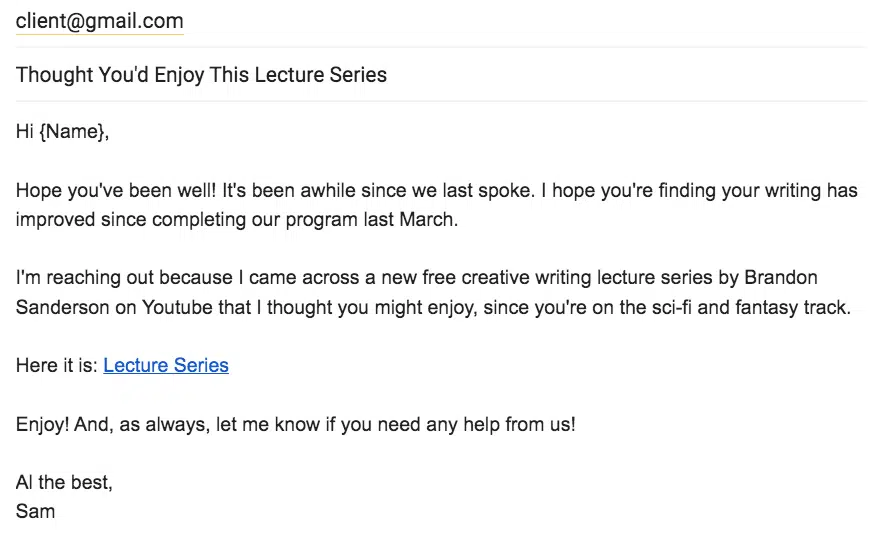Screen dimensions: 888x542
Task: Click the {Name} placeholder in greeting
Action: [x=71, y=131]
